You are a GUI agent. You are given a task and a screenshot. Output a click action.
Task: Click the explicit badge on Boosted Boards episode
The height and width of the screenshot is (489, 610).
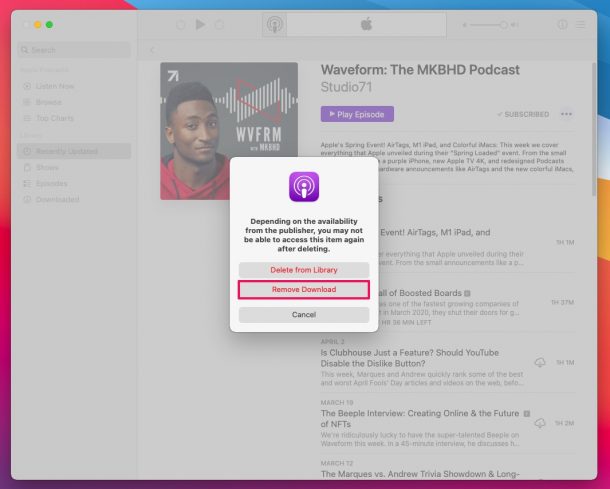467,293
